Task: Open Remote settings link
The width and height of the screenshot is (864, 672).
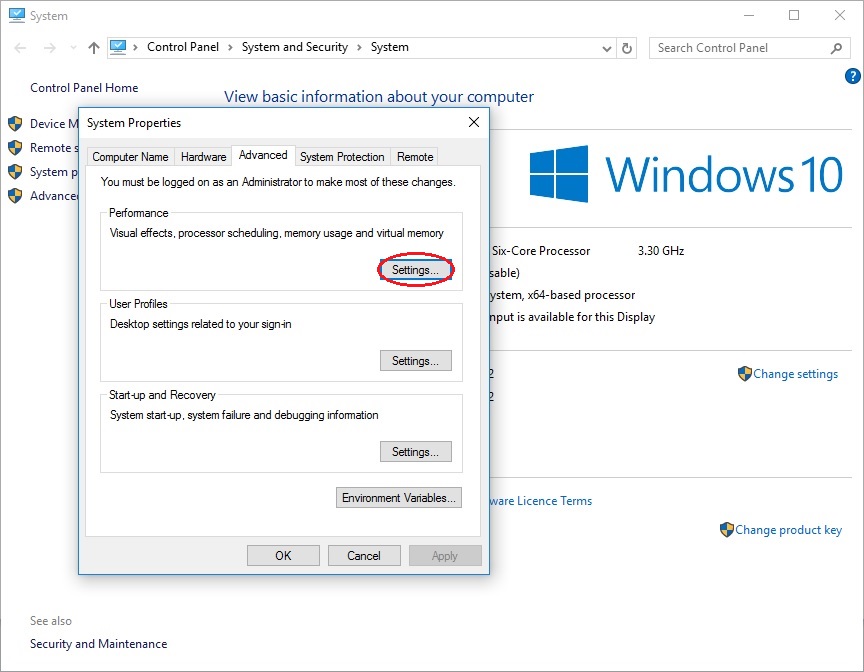Action: click(54, 148)
